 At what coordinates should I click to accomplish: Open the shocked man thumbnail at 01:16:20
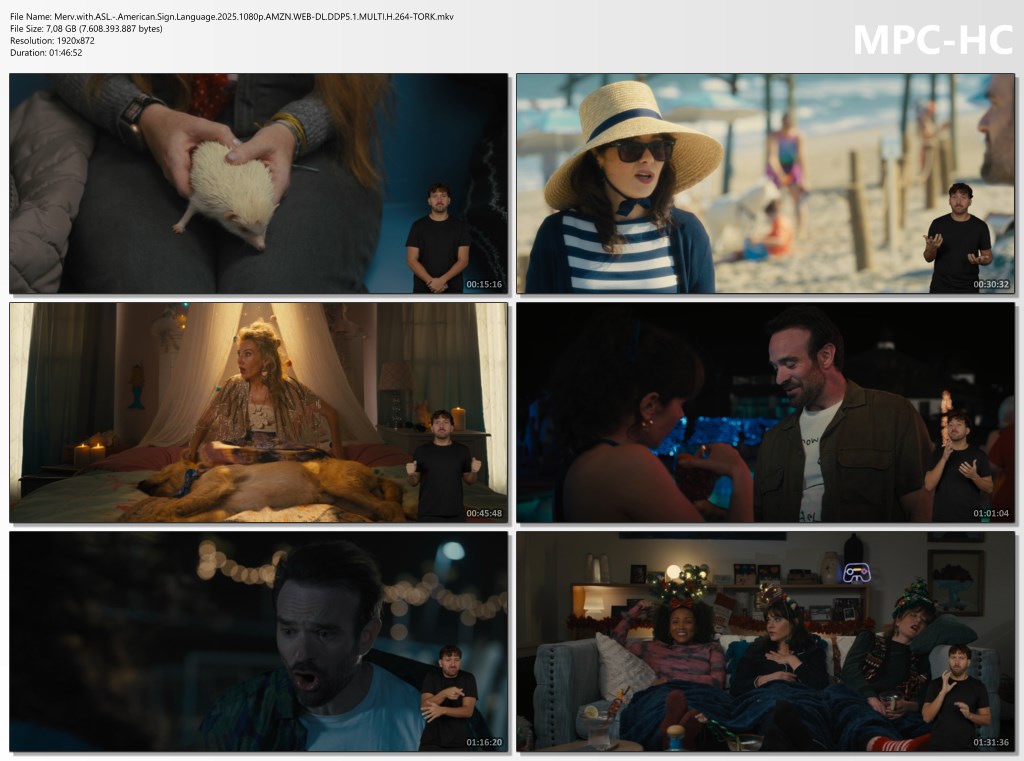[x=258, y=641]
